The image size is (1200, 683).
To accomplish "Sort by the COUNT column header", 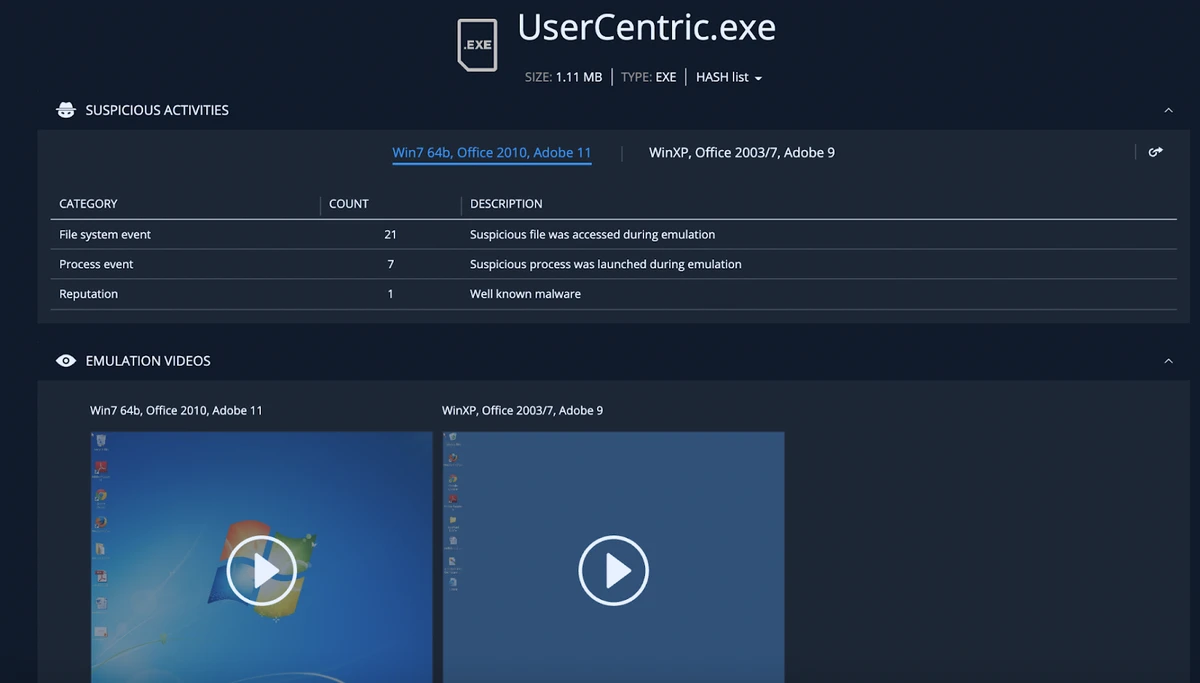I will [349, 204].
